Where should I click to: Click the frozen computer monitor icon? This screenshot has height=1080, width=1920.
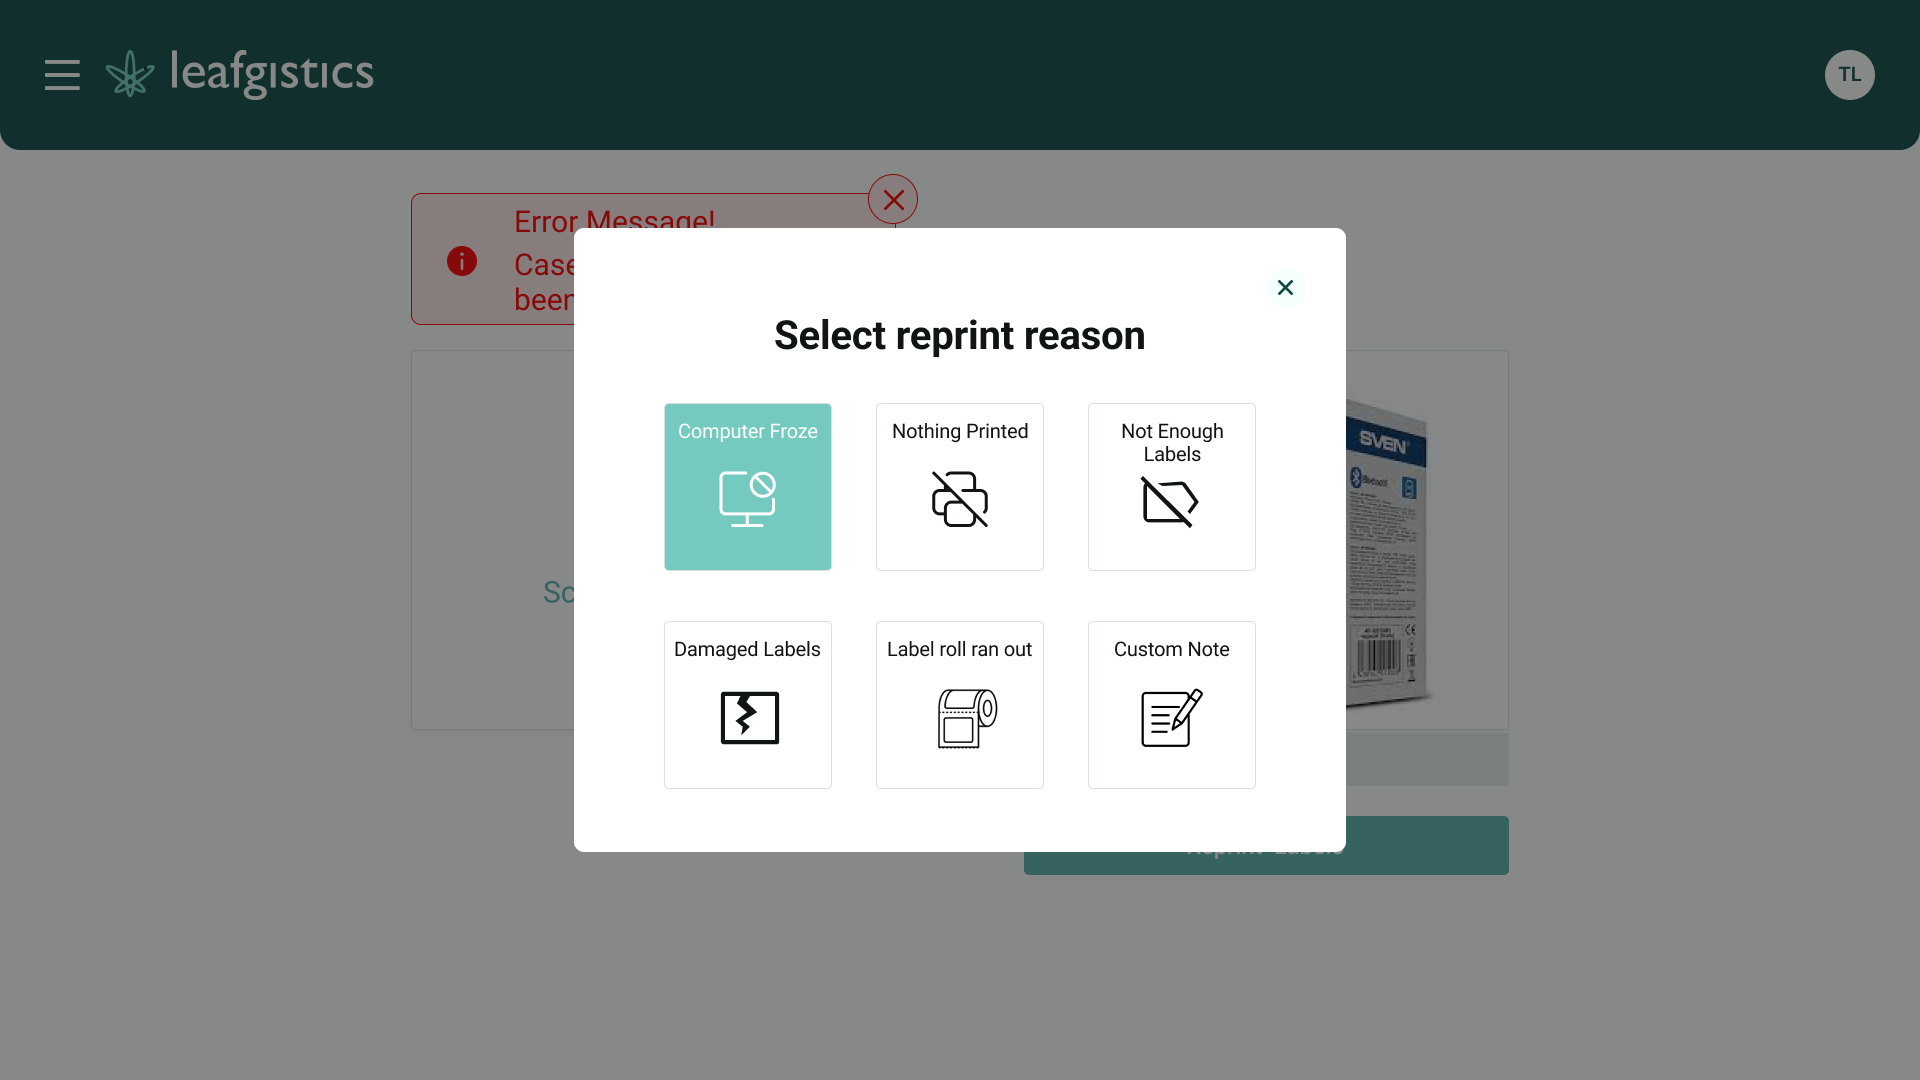click(748, 499)
